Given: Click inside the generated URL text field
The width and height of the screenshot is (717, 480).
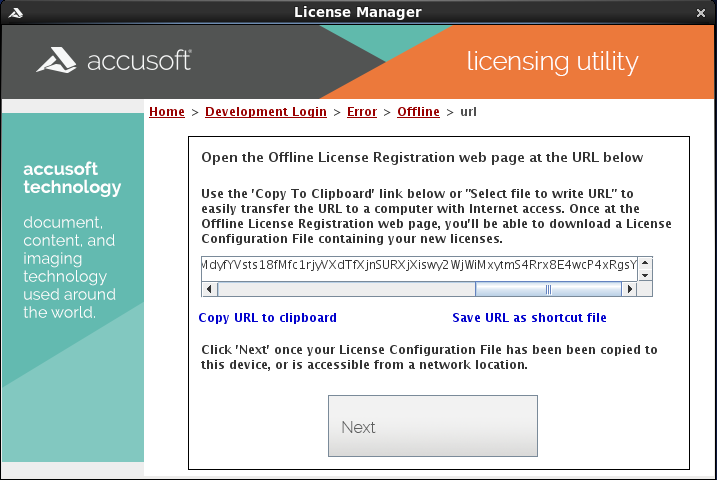Looking at the screenshot, I should coord(420,268).
